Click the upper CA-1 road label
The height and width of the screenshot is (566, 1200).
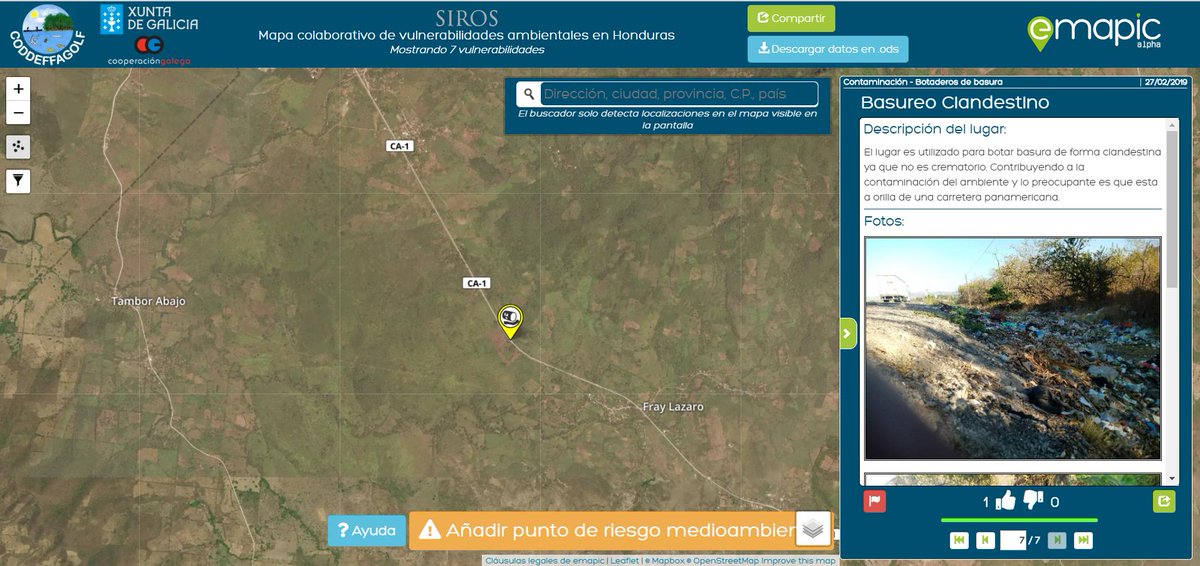400,146
